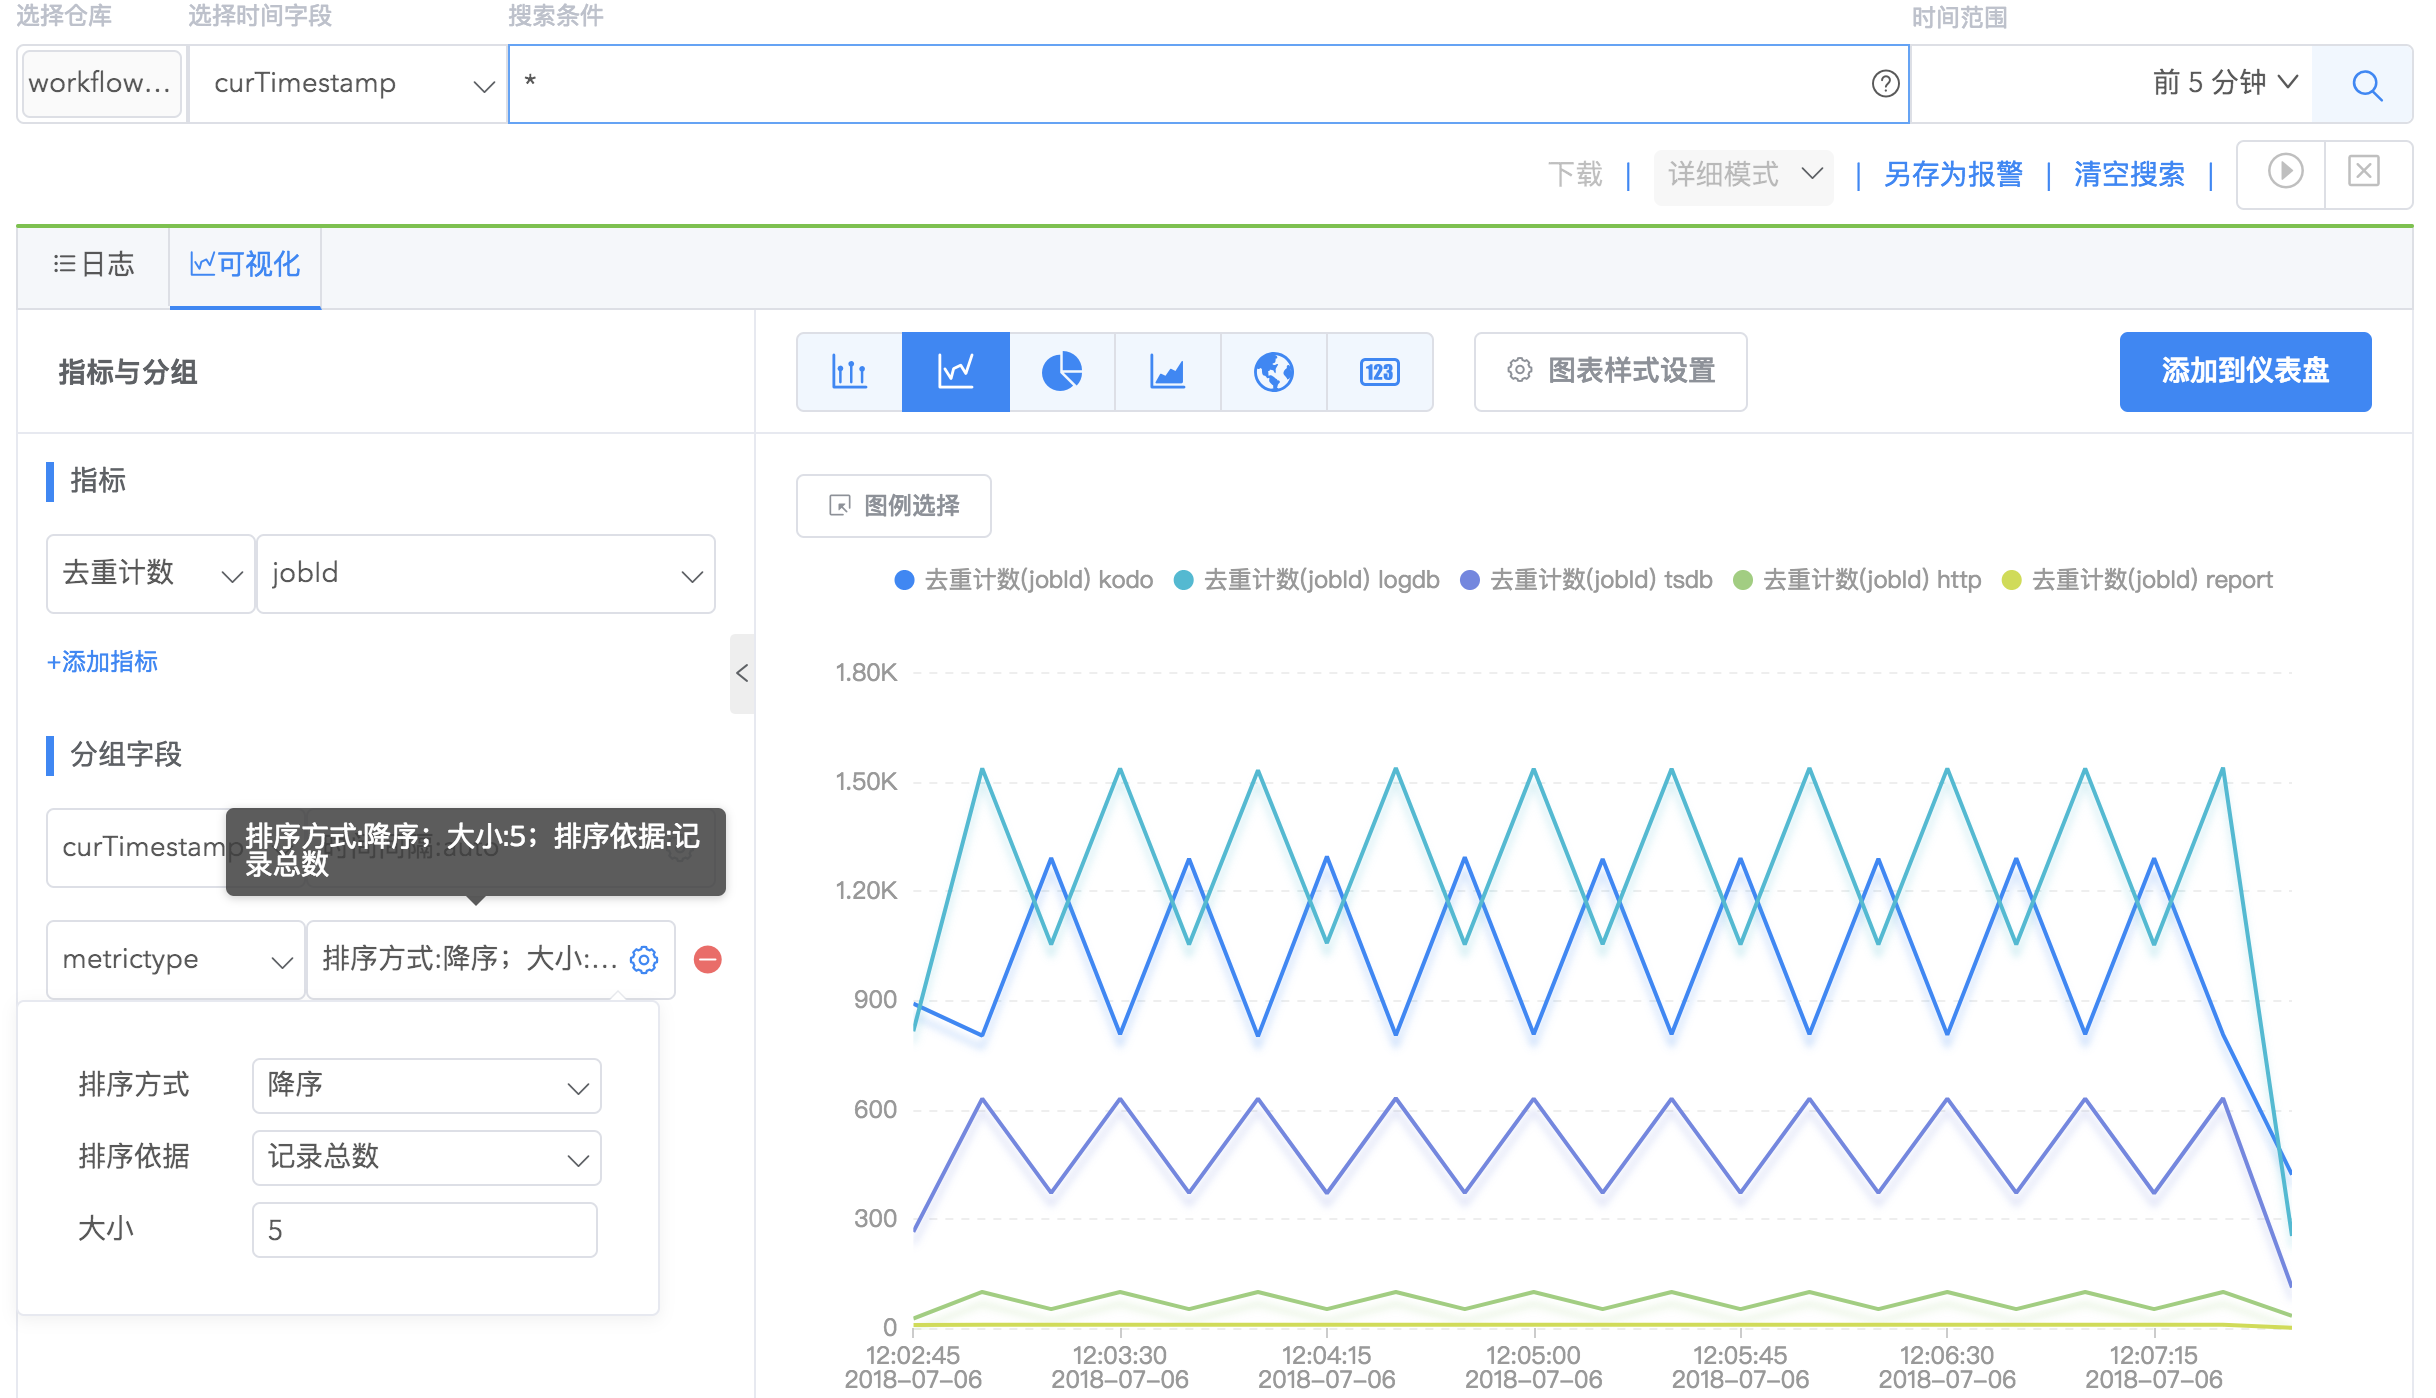Select the pie chart type icon
The width and height of the screenshot is (2436, 1398).
click(x=1062, y=372)
